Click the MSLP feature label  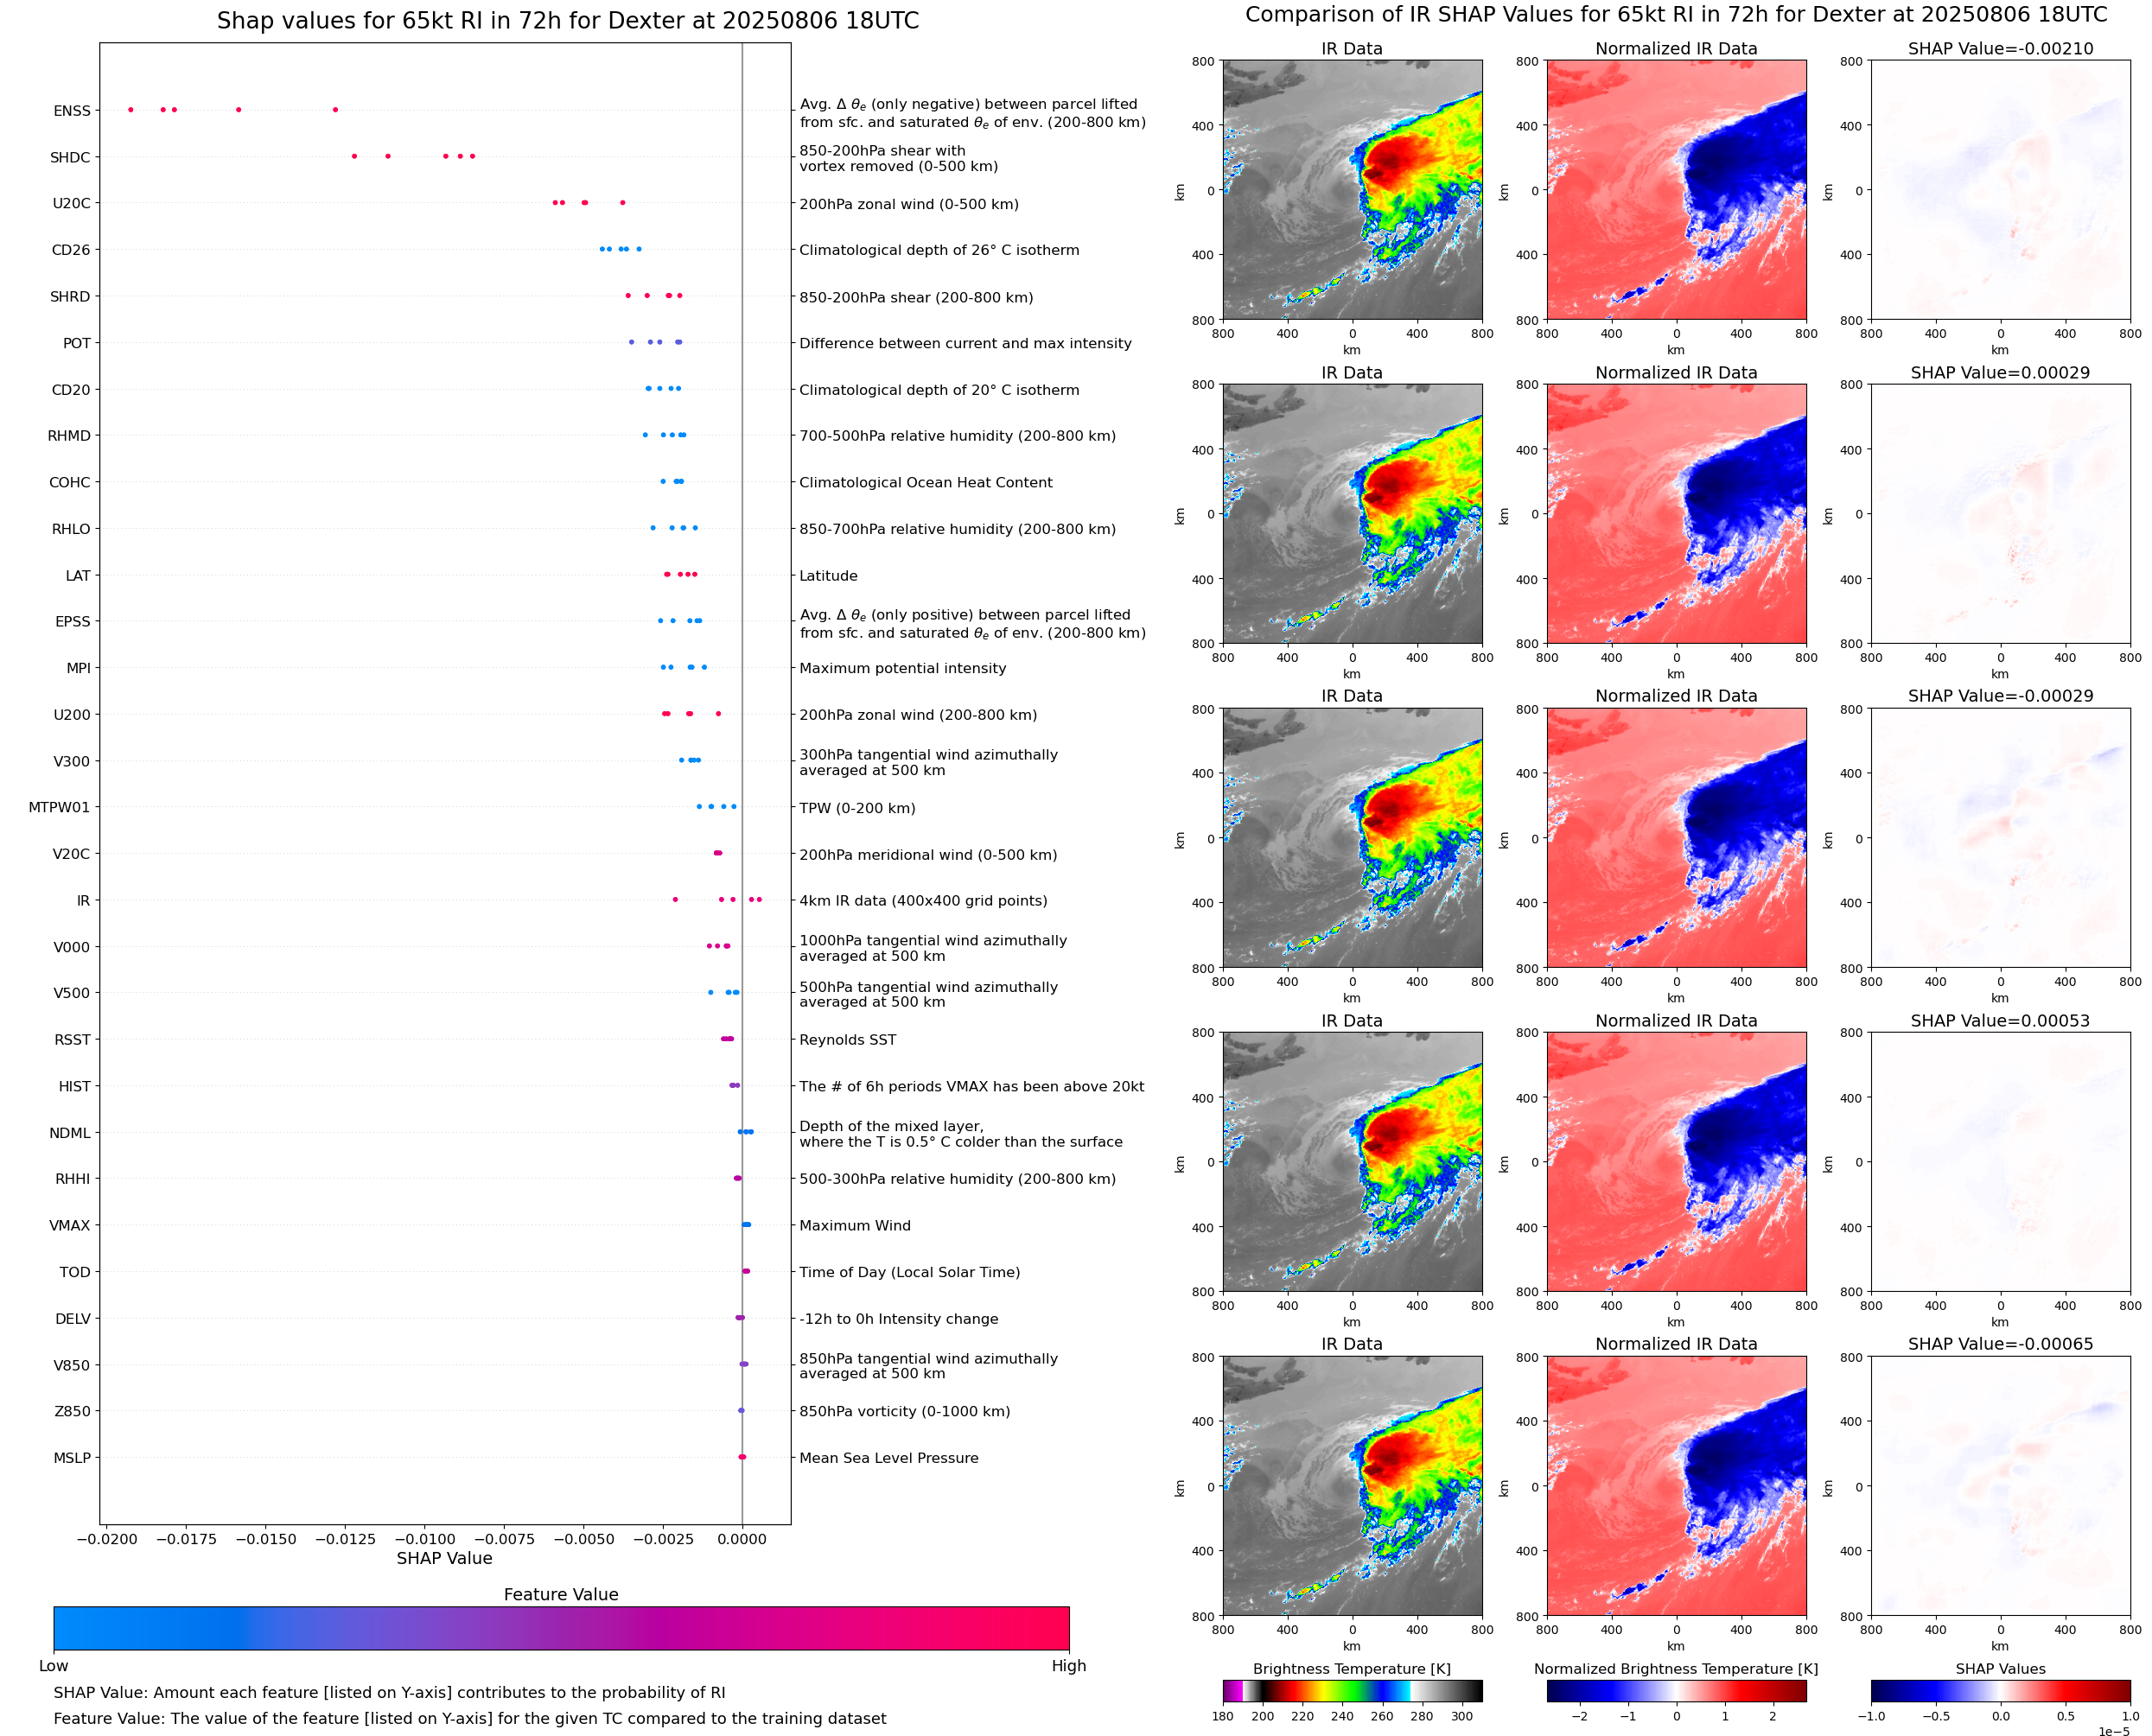click(x=72, y=1458)
